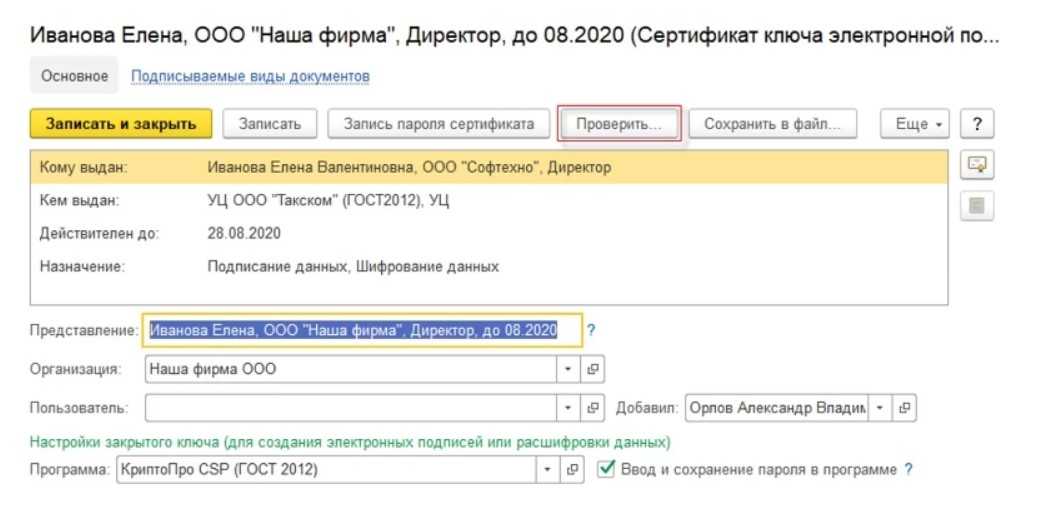Click the Программа field КриптоПро CSP

(x=326, y=470)
